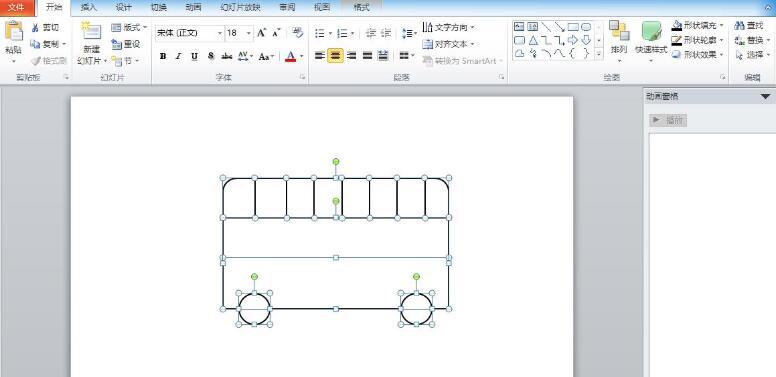Screen dimensions: 776x377
Task: Toggle Italic text formatting
Action: pyautogui.click(x=179, y=56)
